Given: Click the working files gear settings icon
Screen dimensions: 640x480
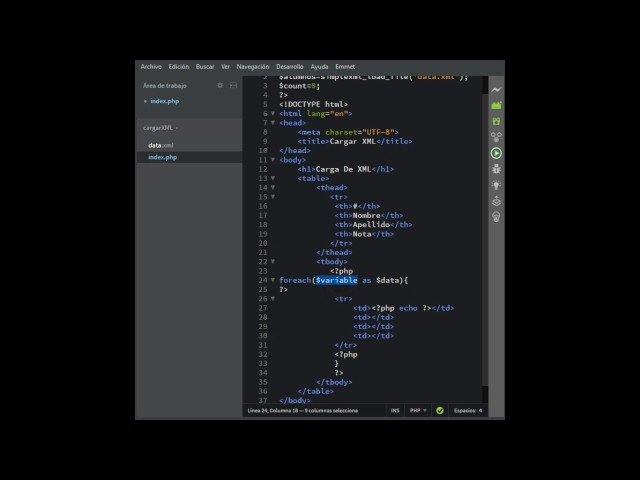Looking at the screenshot, I should click(220, 85).
